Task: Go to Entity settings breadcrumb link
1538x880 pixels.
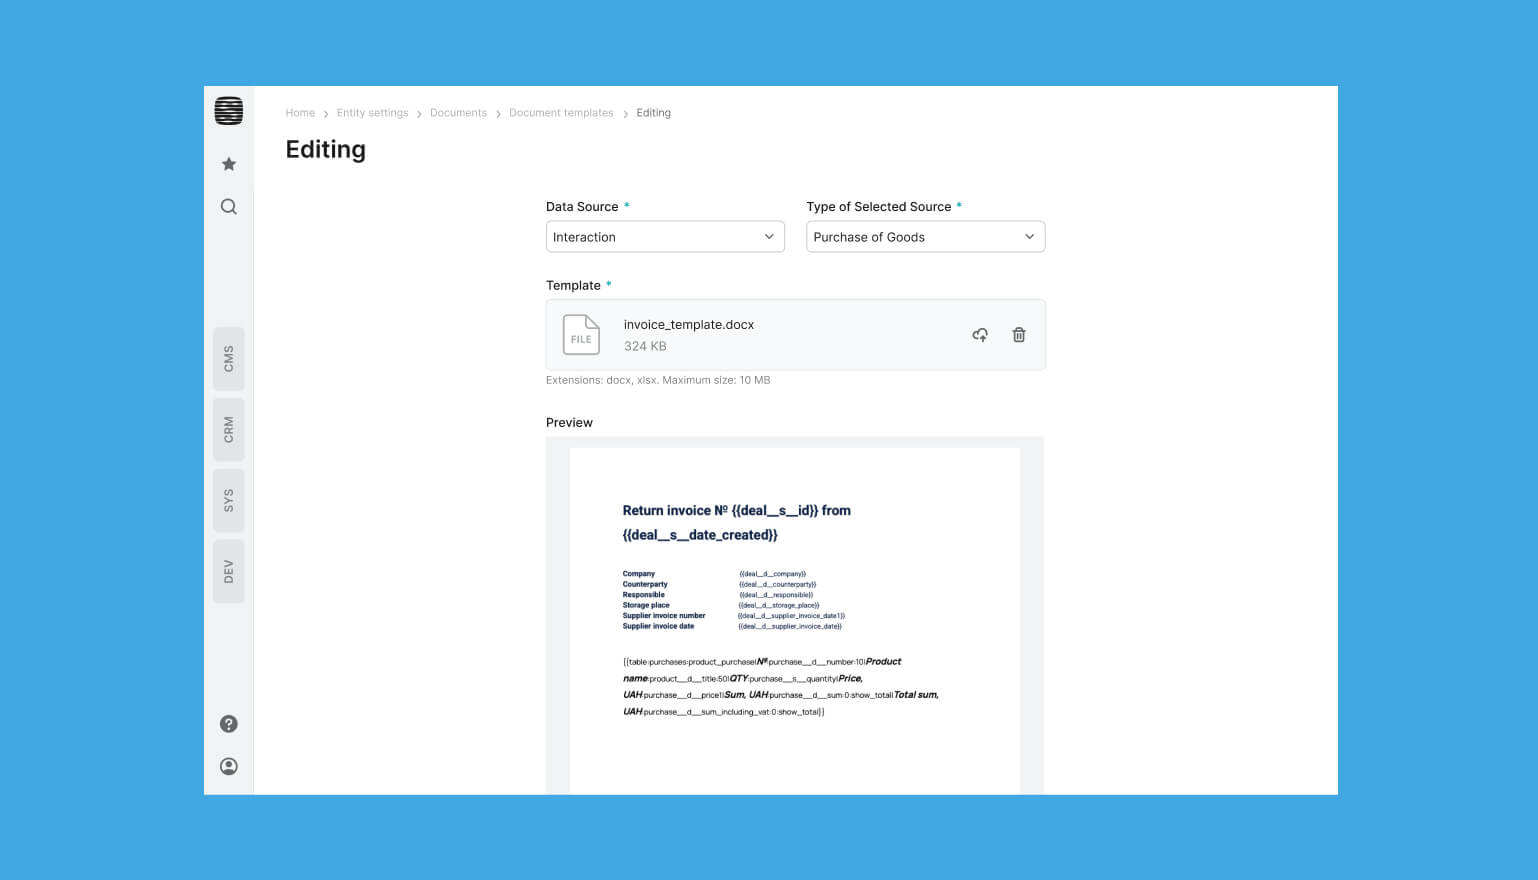Action: click(372, 113)
